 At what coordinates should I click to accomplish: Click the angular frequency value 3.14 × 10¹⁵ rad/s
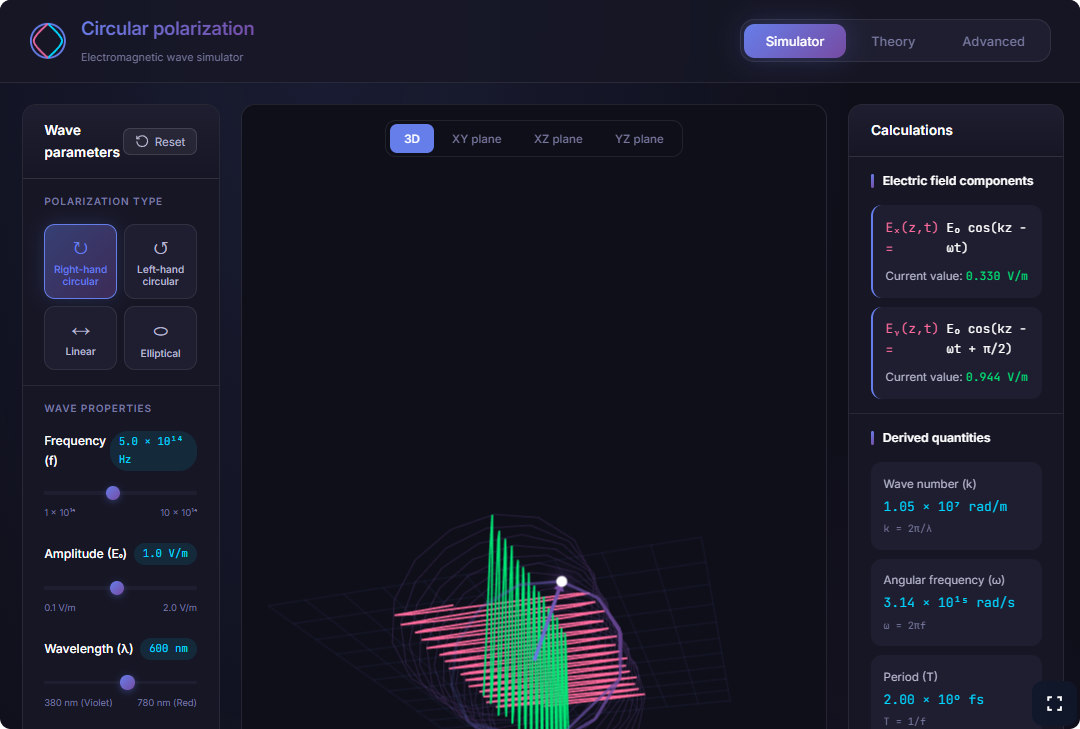pos(949,602)
